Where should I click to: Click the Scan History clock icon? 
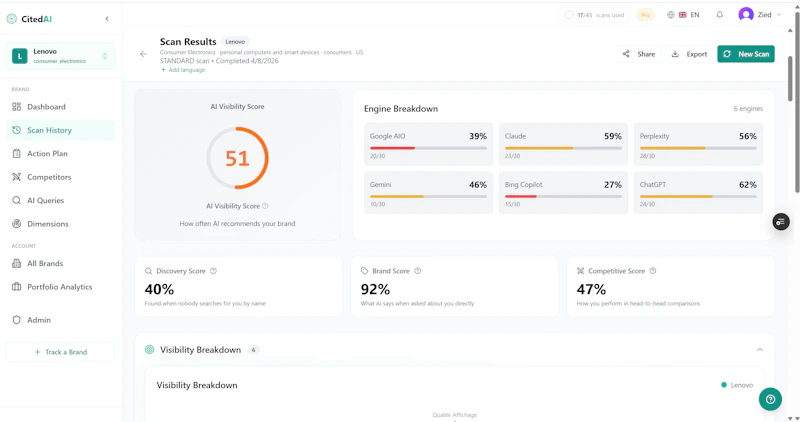coord(16,130)
